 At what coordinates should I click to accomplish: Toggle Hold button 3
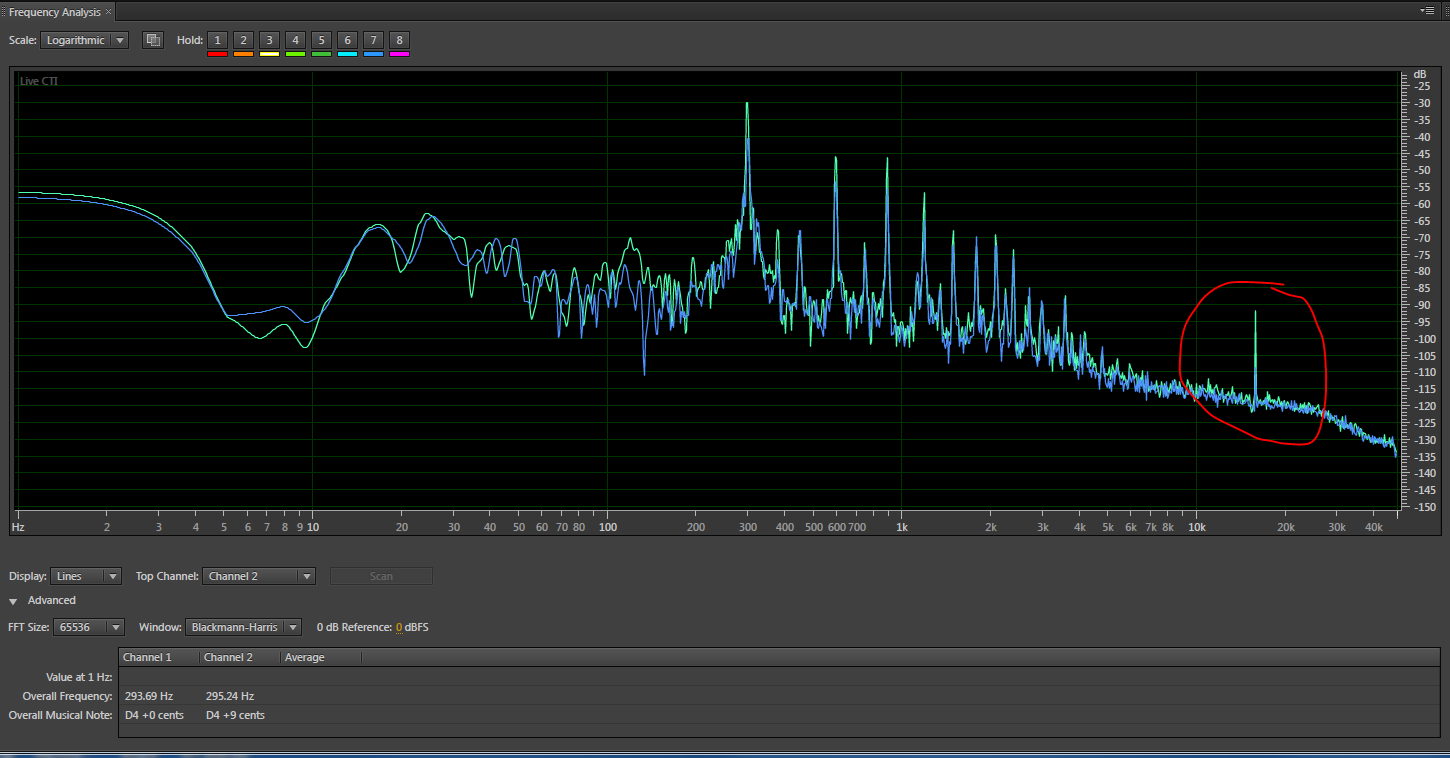(269, 40)
